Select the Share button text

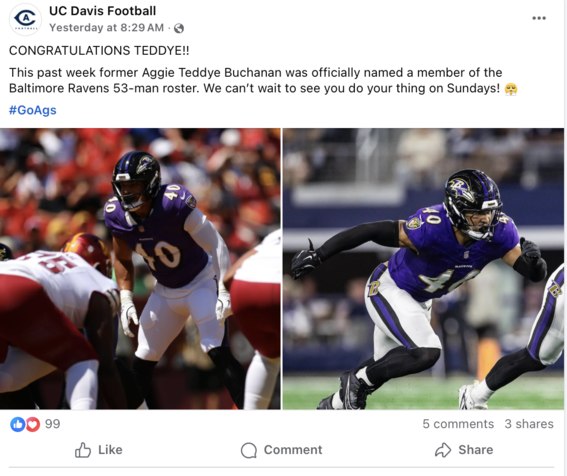476,450
